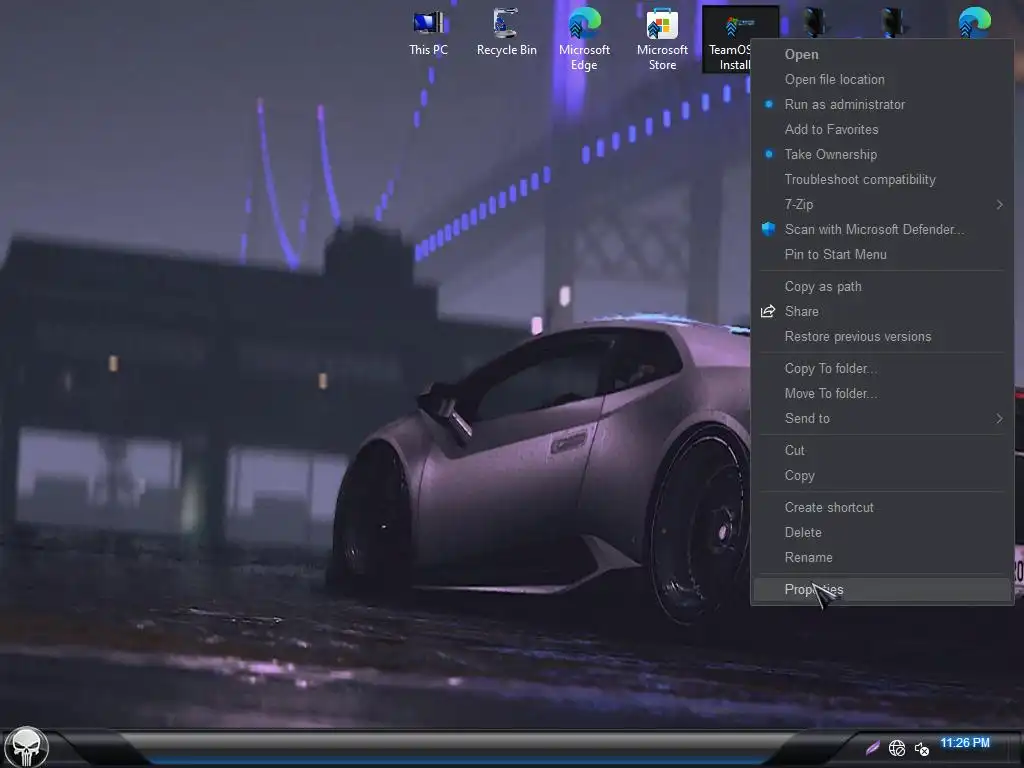Select the Microsoft Edge icon beside Recycle Bin
Viewport: 1024px width, 768px height.
(x=584, y=39)
